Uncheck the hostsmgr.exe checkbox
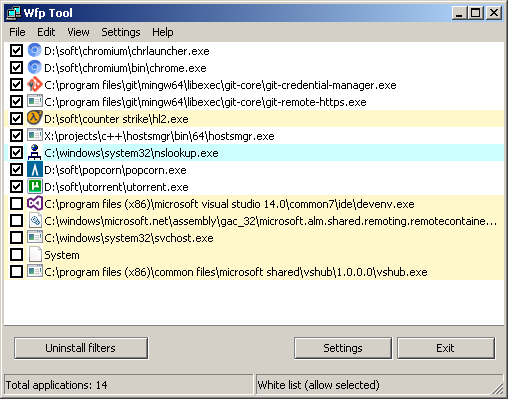 pyautogui.click(x=16, y=136)
